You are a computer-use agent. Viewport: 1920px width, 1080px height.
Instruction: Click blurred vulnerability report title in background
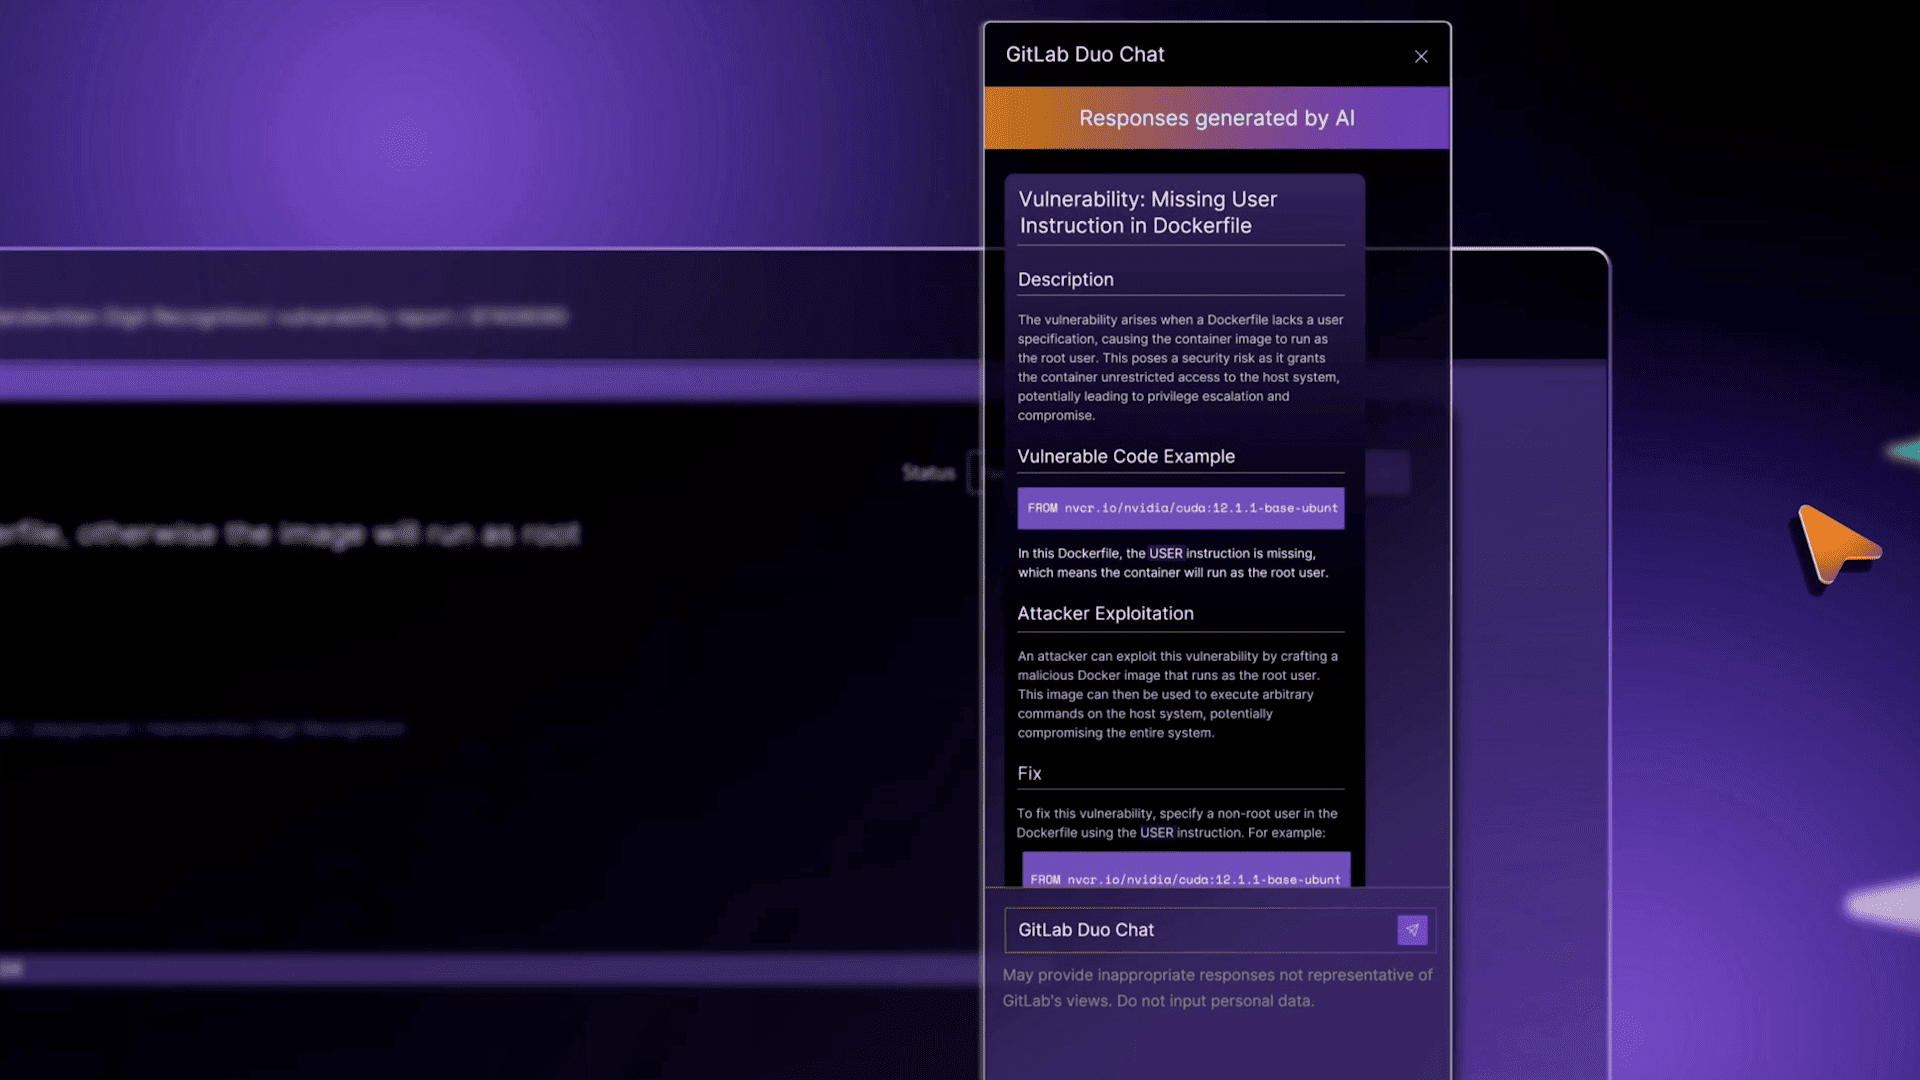(285, 318)
